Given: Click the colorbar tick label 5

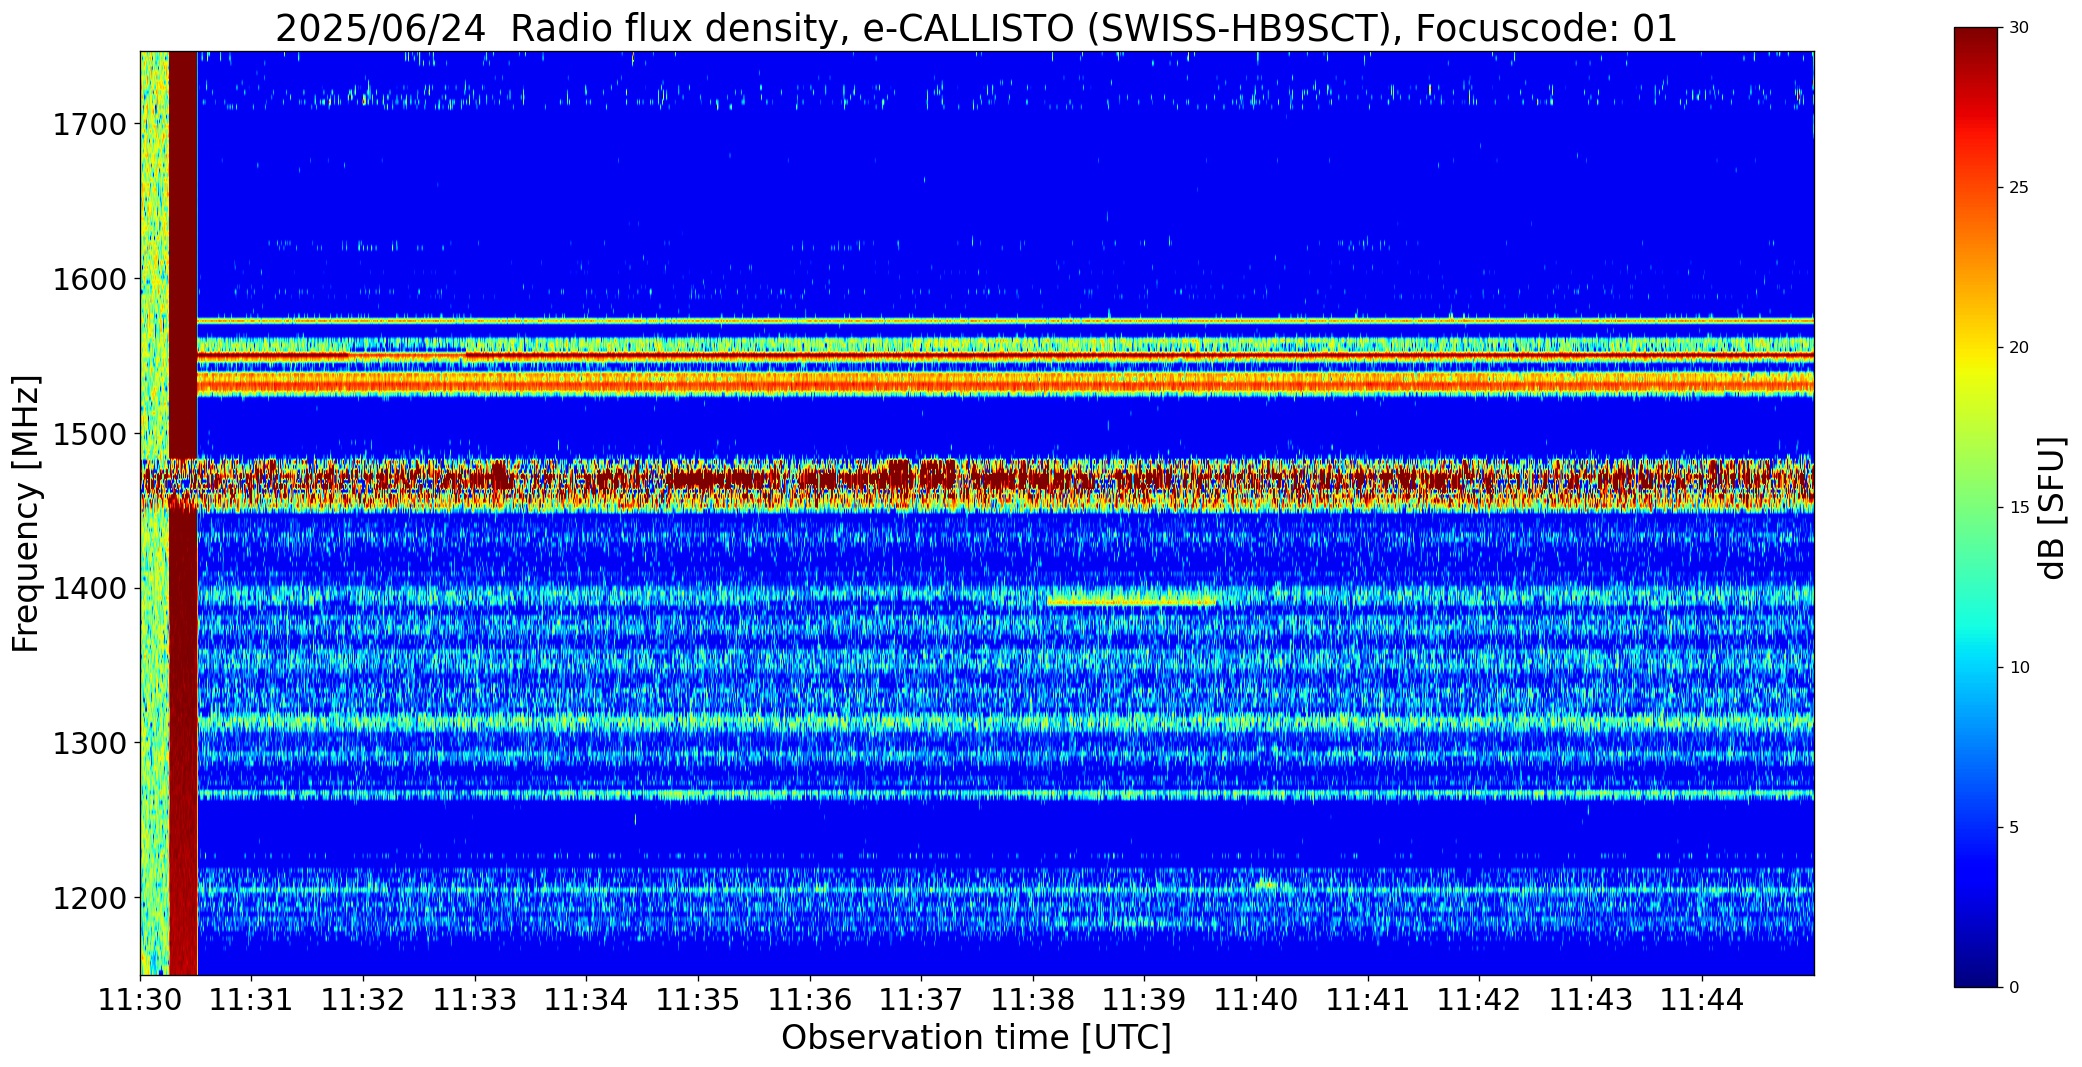Looking at the screenshot, I should point(2014,828).
